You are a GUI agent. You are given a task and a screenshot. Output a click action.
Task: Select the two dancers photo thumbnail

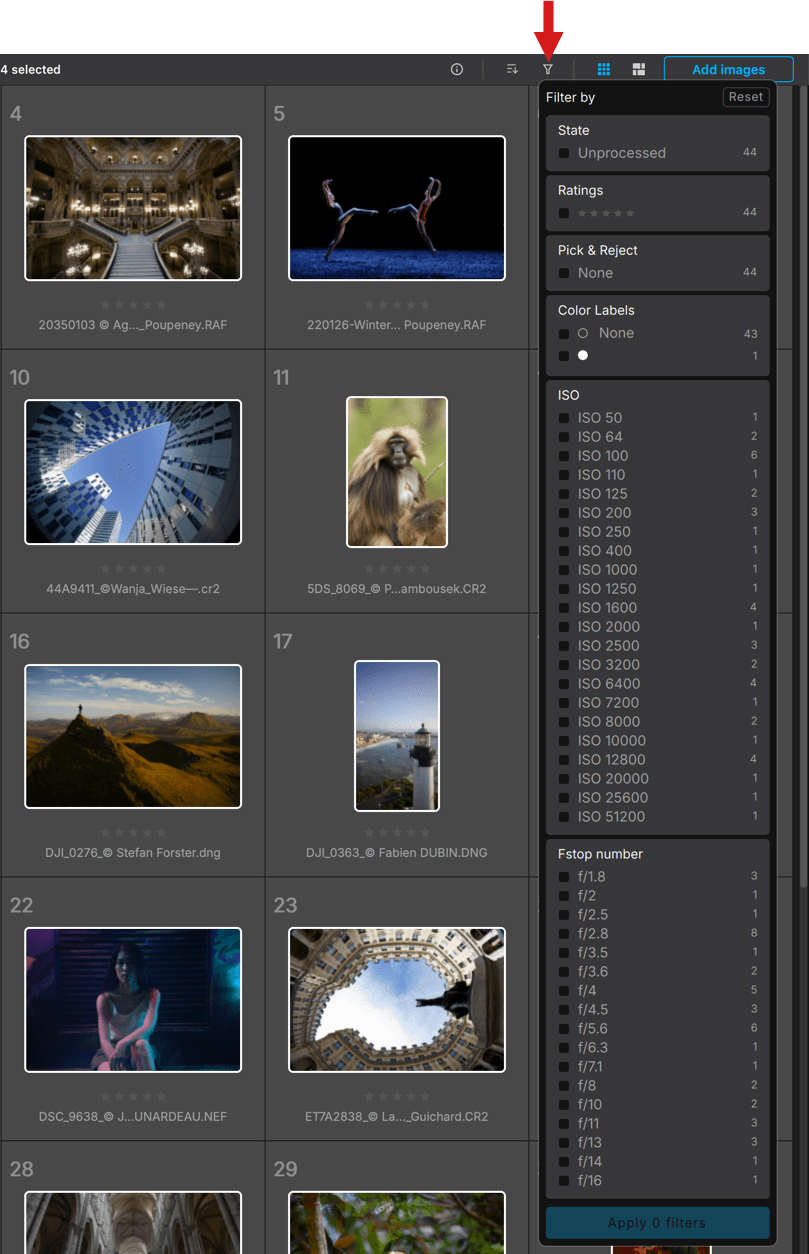tap(397, 208)
